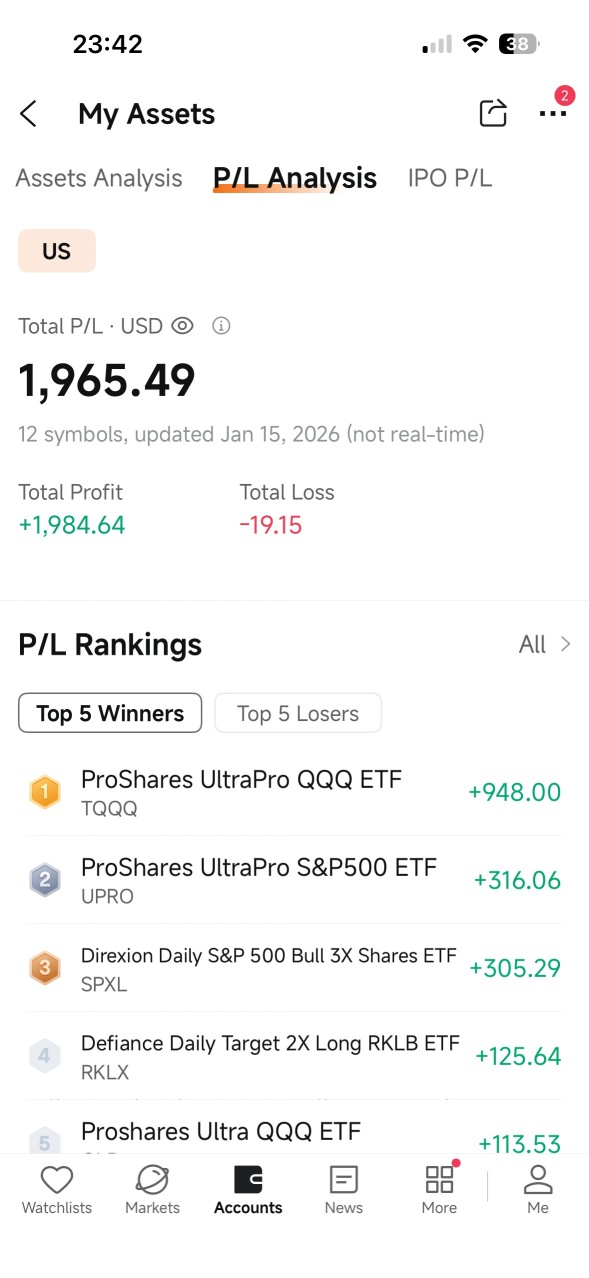Toggle the eye icon to hide Total P/L
Viewport: 589px width, 1278px height.
182,326
